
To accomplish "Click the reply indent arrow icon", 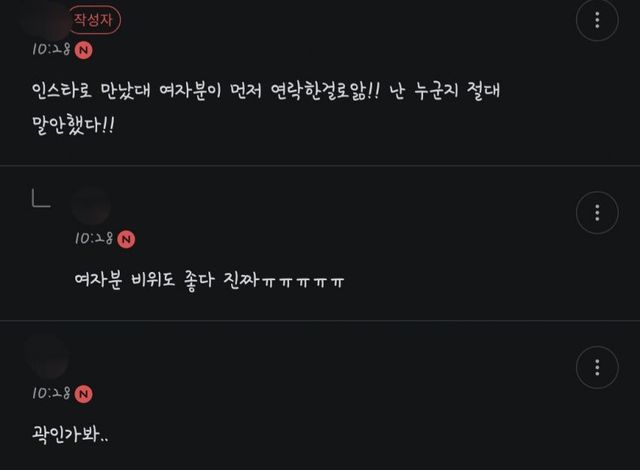I will point(40,198).
